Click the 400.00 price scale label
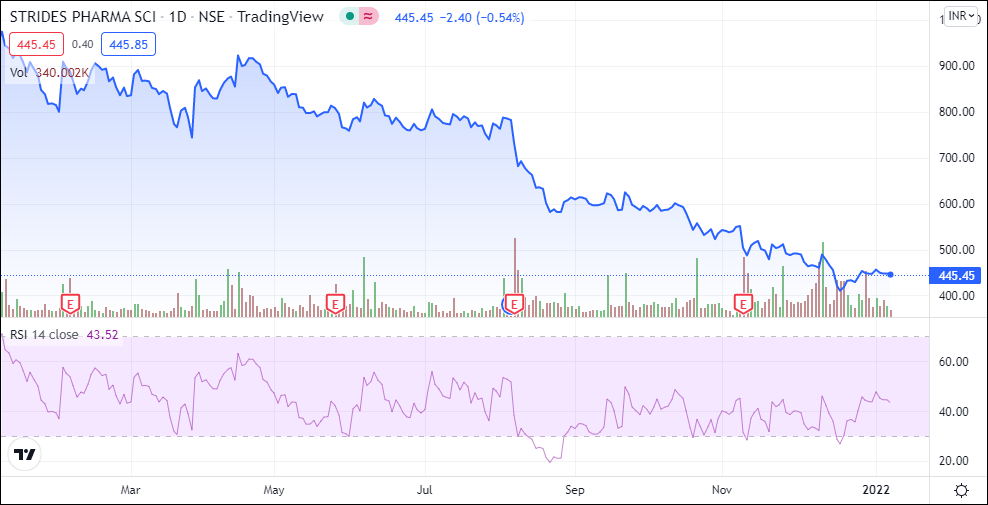 click(x=956, y=296)
